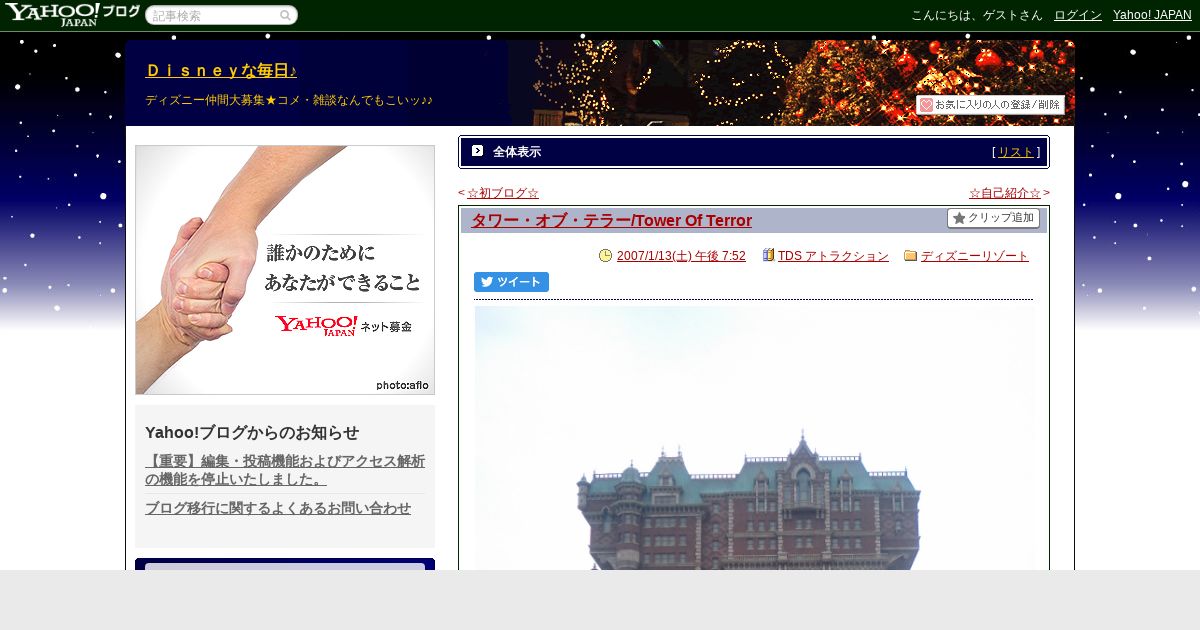Click the folder icon beside ディズニーリゾート

(x=910, y=256)
